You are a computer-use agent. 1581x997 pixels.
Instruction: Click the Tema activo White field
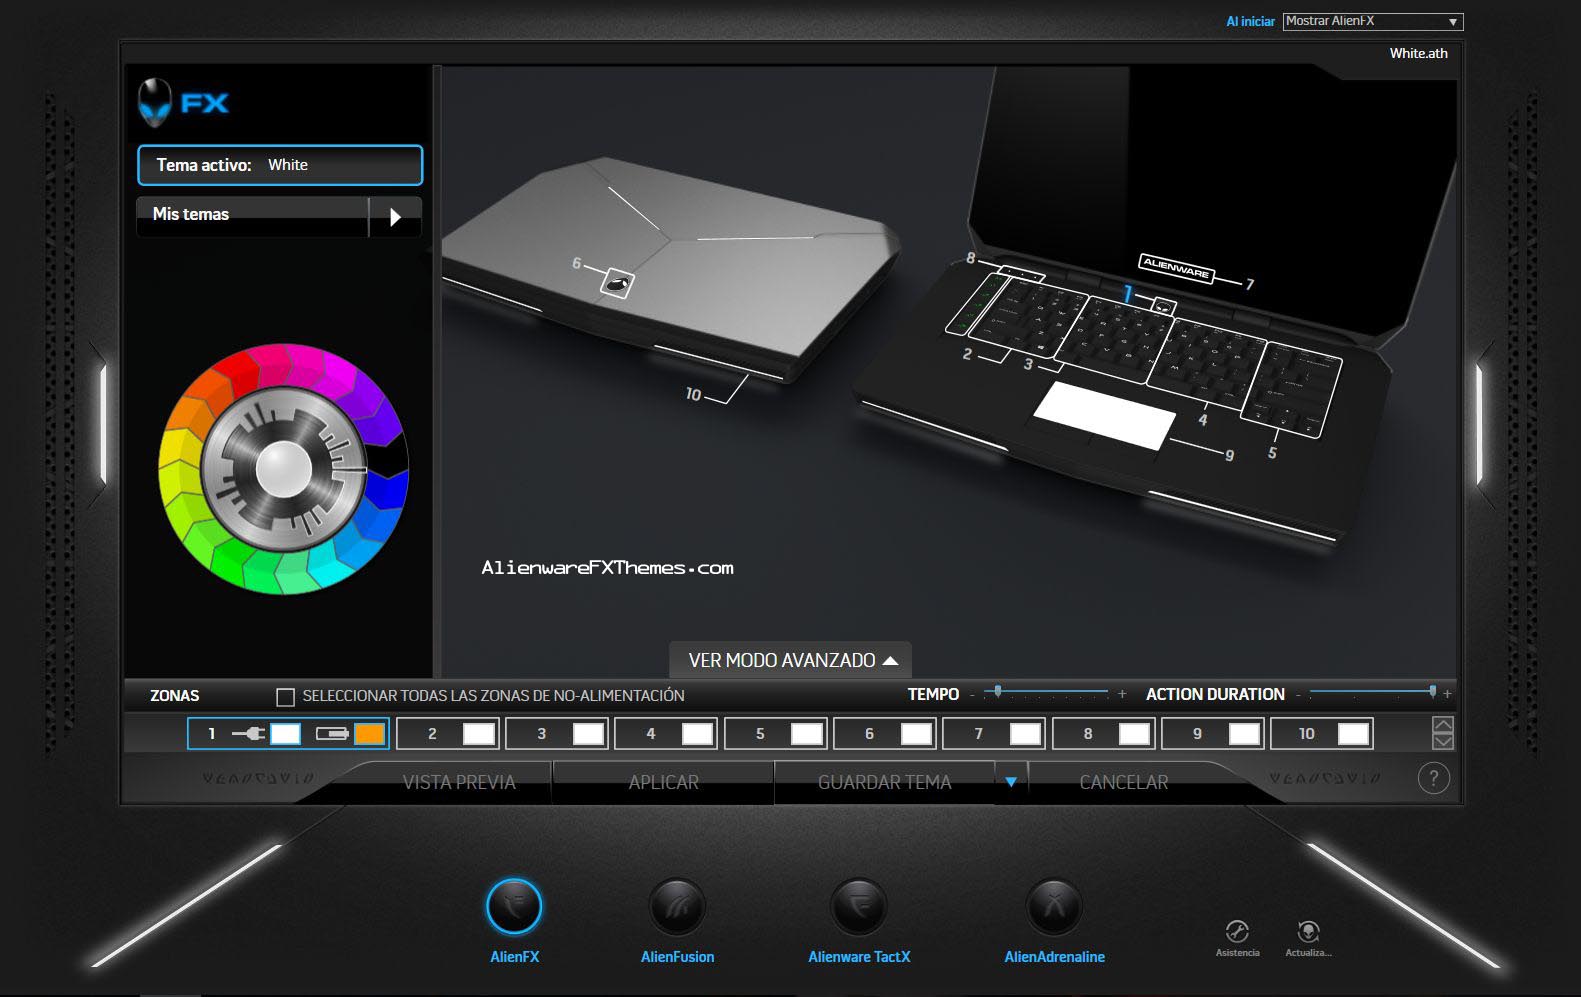tap(280, 165)
